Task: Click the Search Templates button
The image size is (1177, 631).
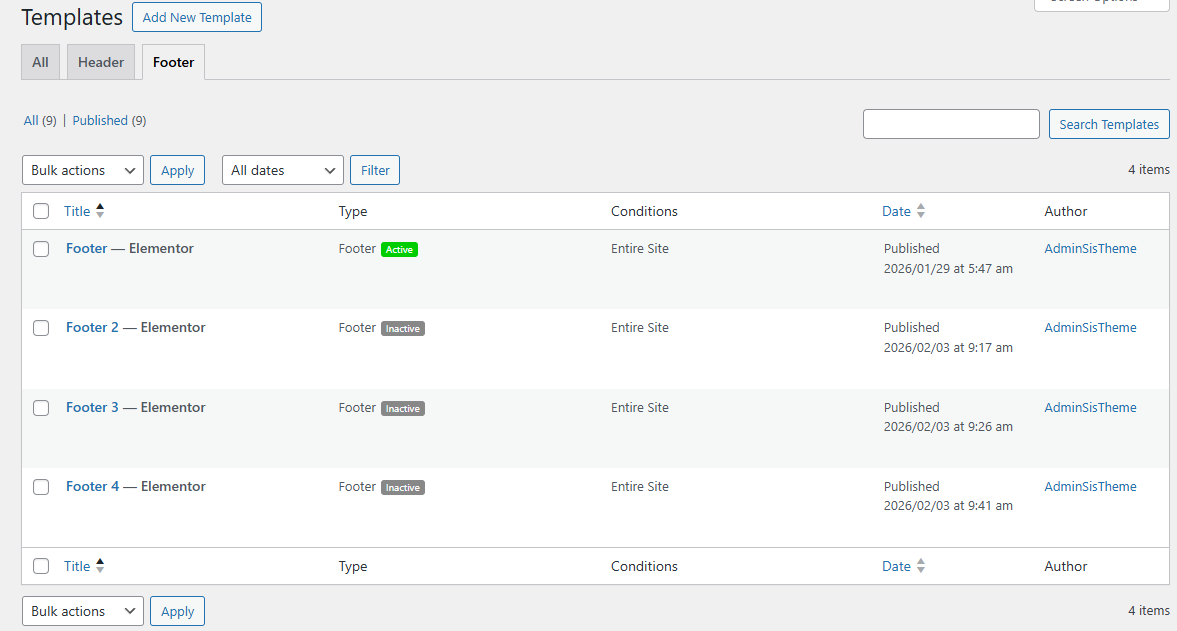Action: click(x=1108, y=123)
